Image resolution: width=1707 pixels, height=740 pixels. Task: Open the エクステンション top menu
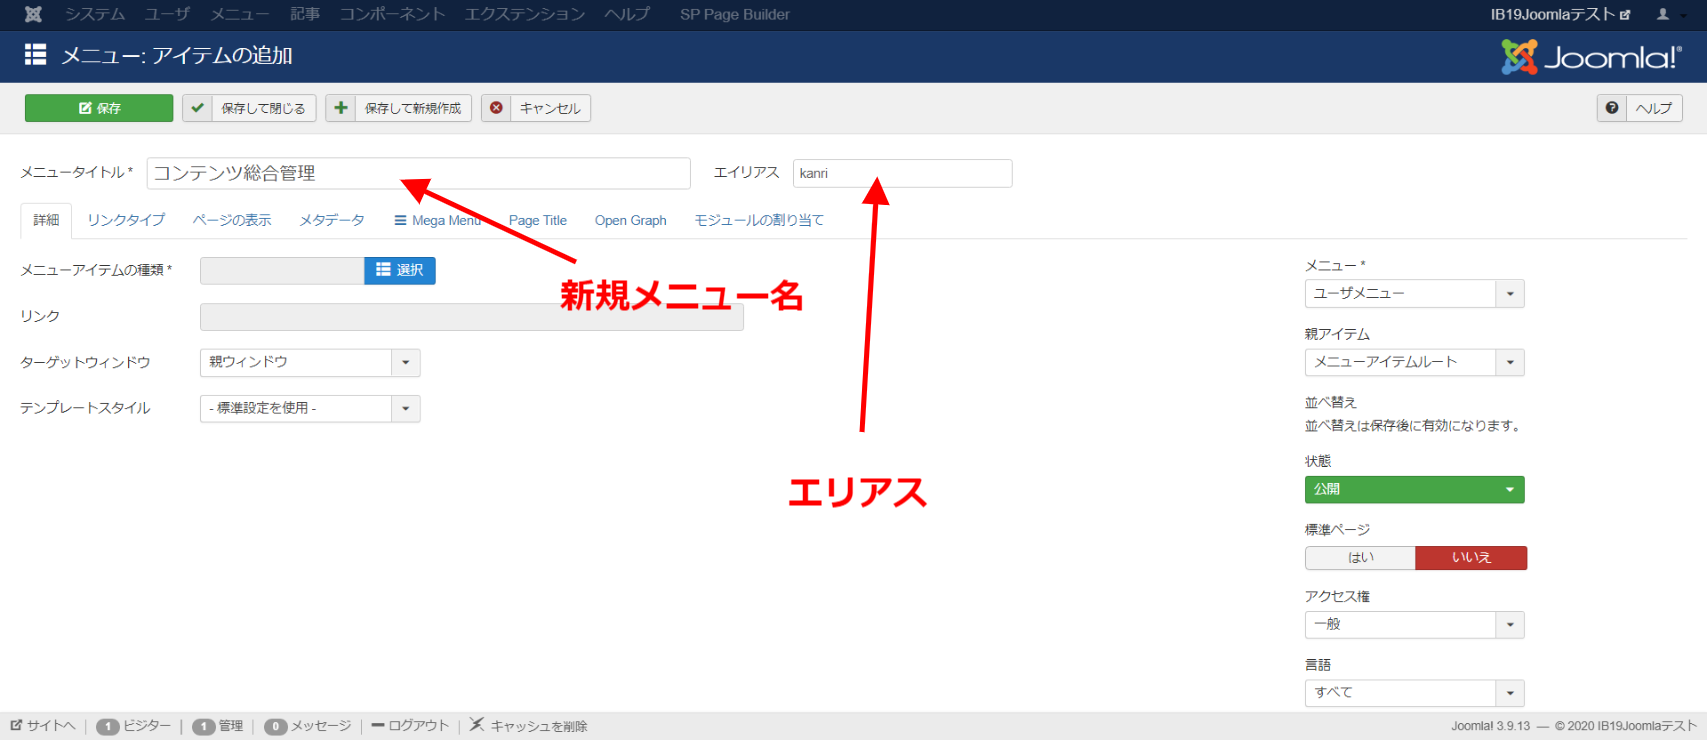(x=525, y=14)
